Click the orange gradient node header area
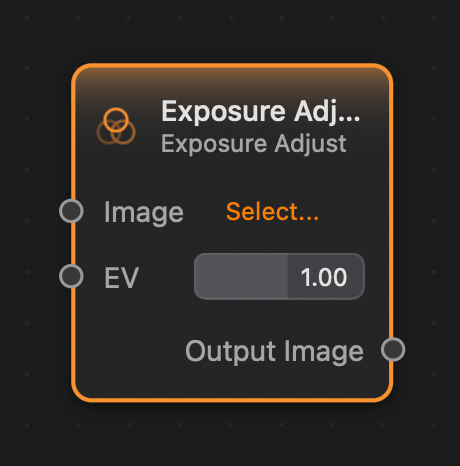Image resolution: width=460 pixels, height=466 pixels. 232,82
